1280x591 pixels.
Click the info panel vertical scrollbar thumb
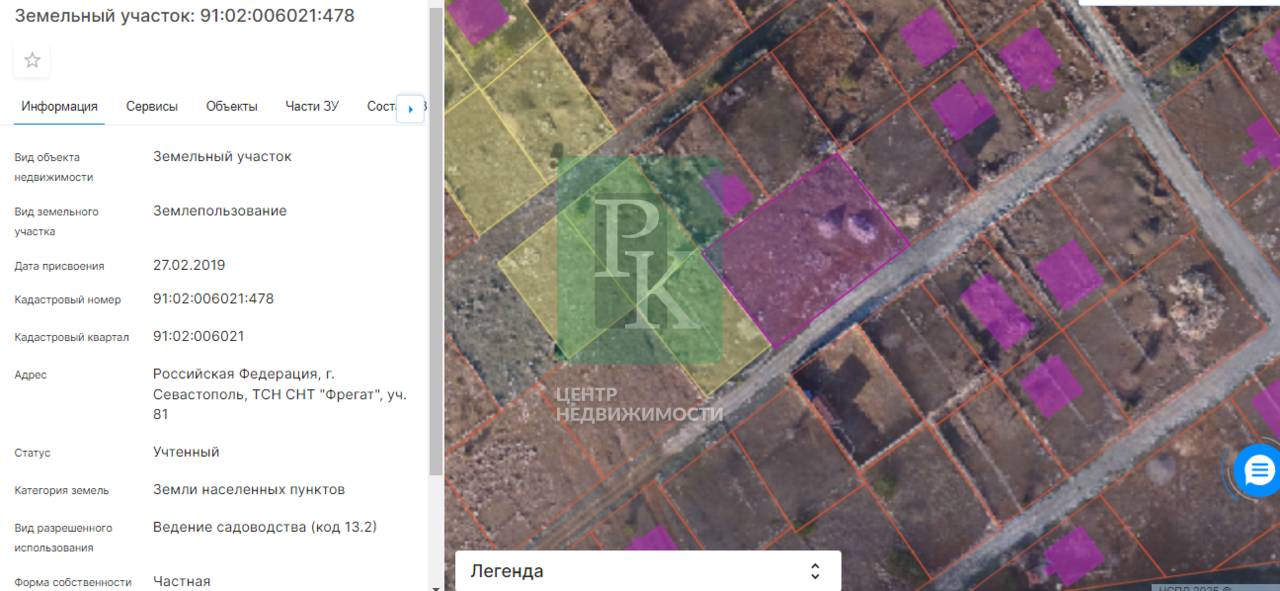click(x=435, y=240)
